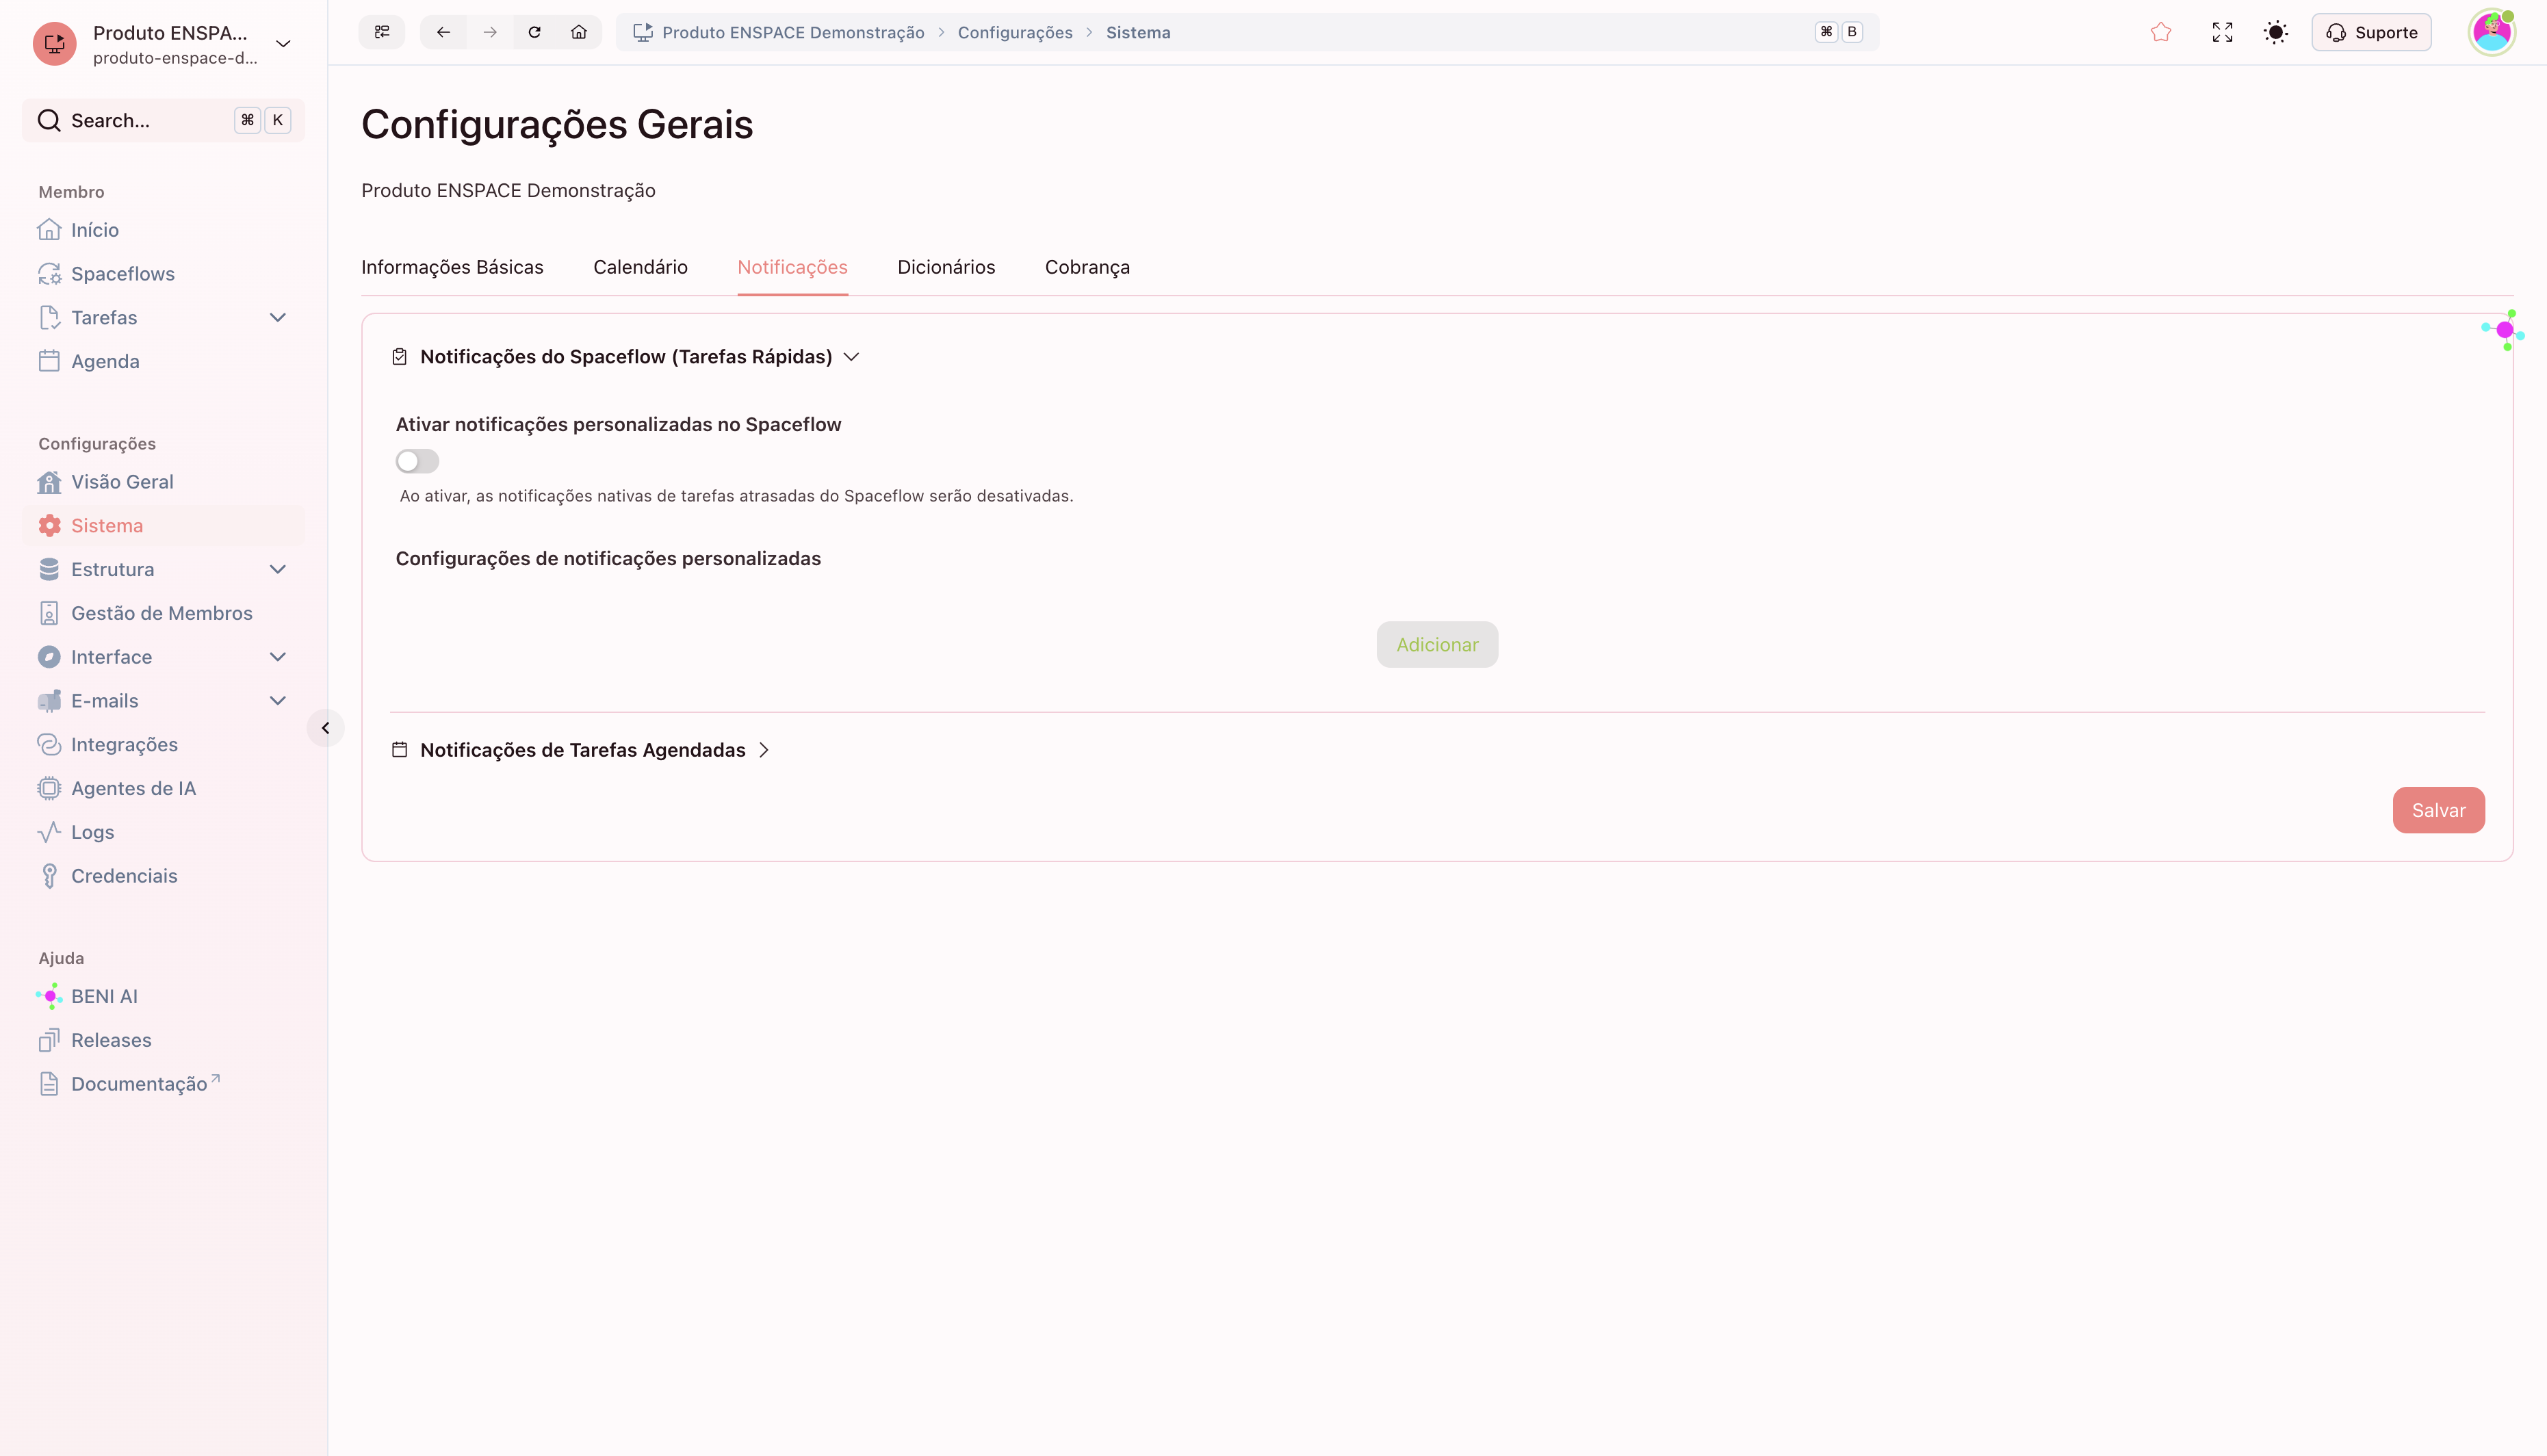Open BENI AI in the sidebar
The height and width of the screenshot is (1456, 2547).
click(x=164, y=996)
